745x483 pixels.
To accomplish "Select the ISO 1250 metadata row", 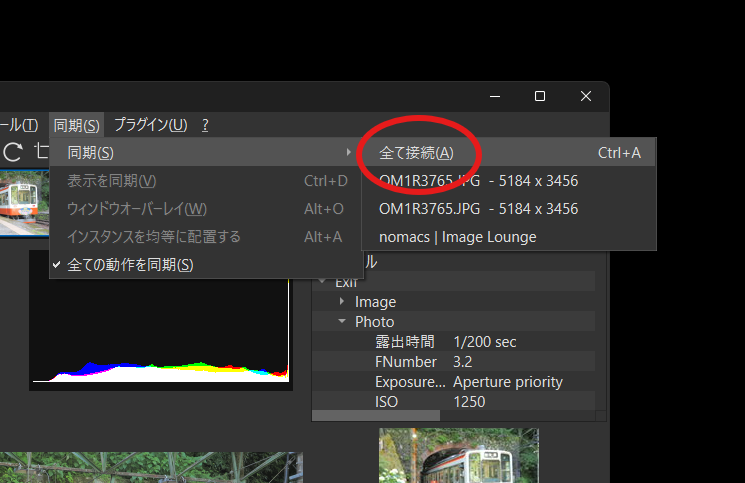I will [x=454, y=401].
